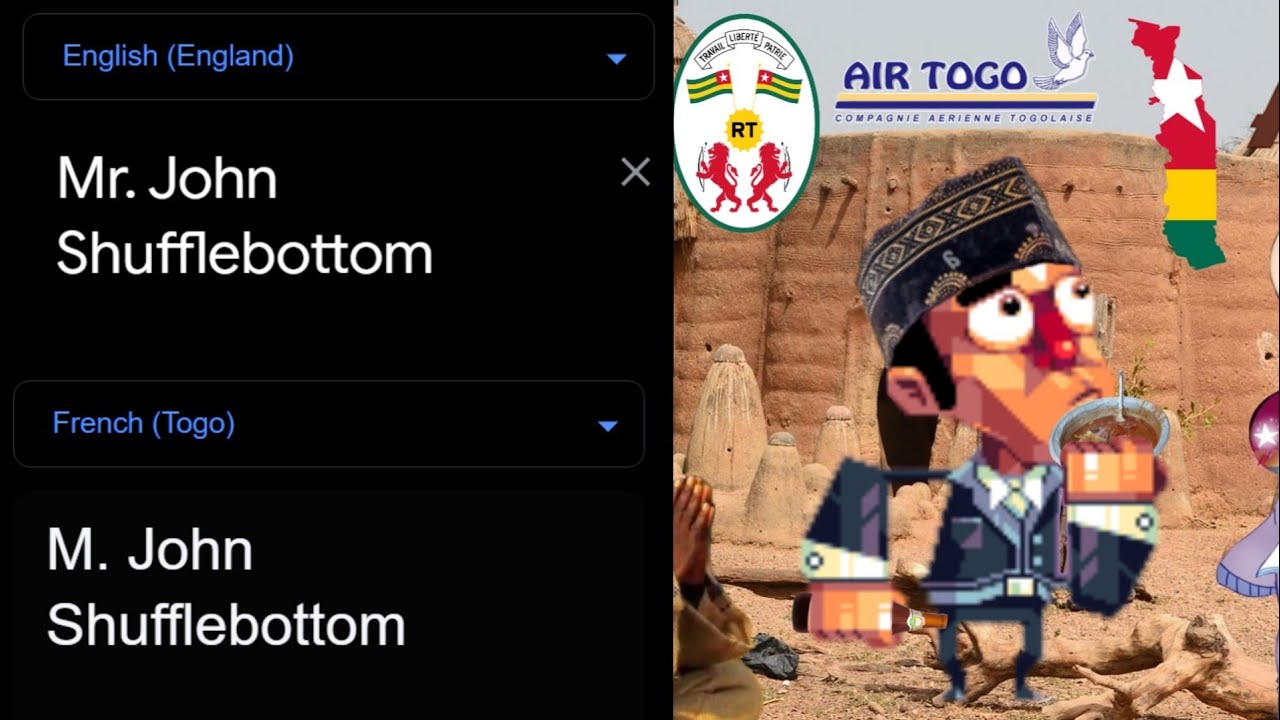Image resolution: width=1280 pixels, height=720 pixels.
Task: Click the Togo coat of arms emblem
Action: pyautogui.click(x=746, y=122)
